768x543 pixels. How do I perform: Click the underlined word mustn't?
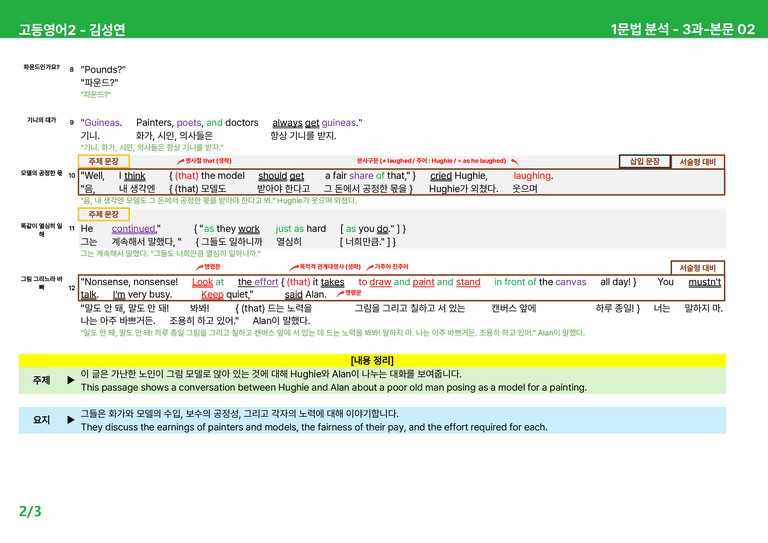tap(705, 282)
